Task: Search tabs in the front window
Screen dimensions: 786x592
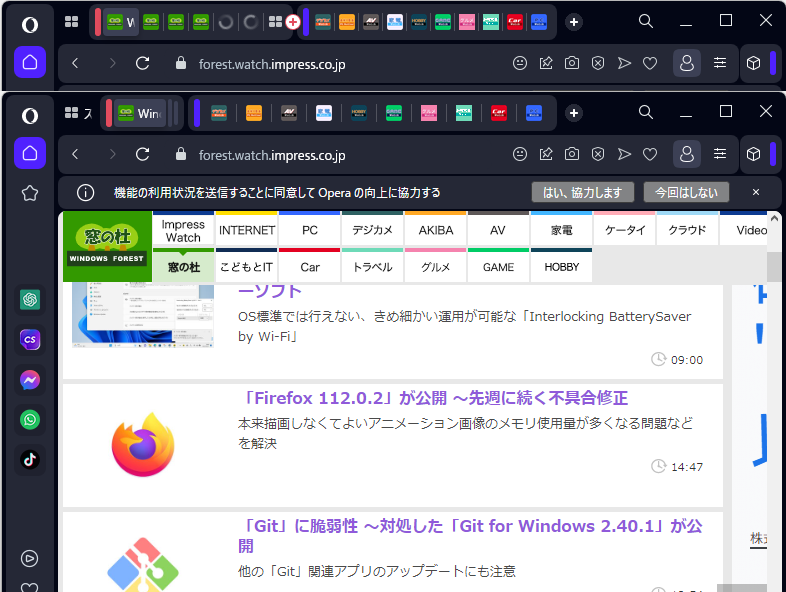Action: coord(646,112)
